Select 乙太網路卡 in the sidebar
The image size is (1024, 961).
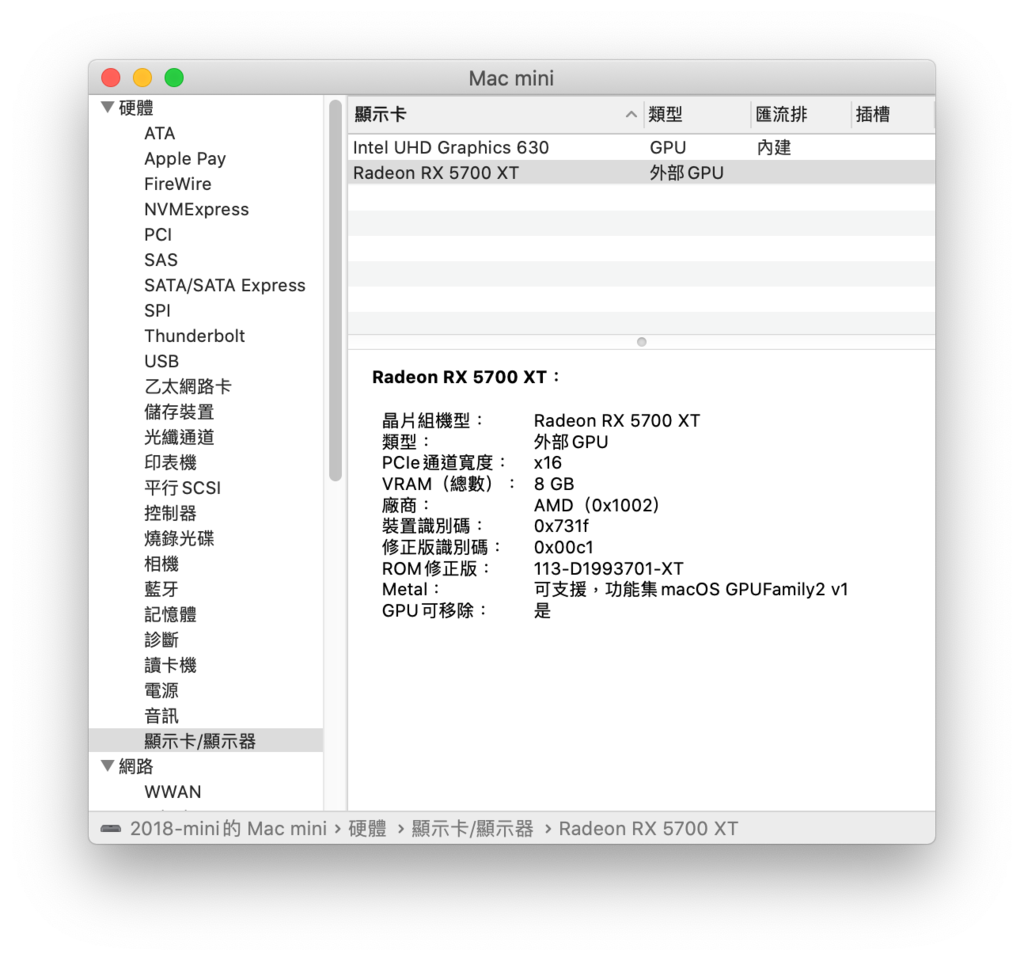click(x=188, y=386)
